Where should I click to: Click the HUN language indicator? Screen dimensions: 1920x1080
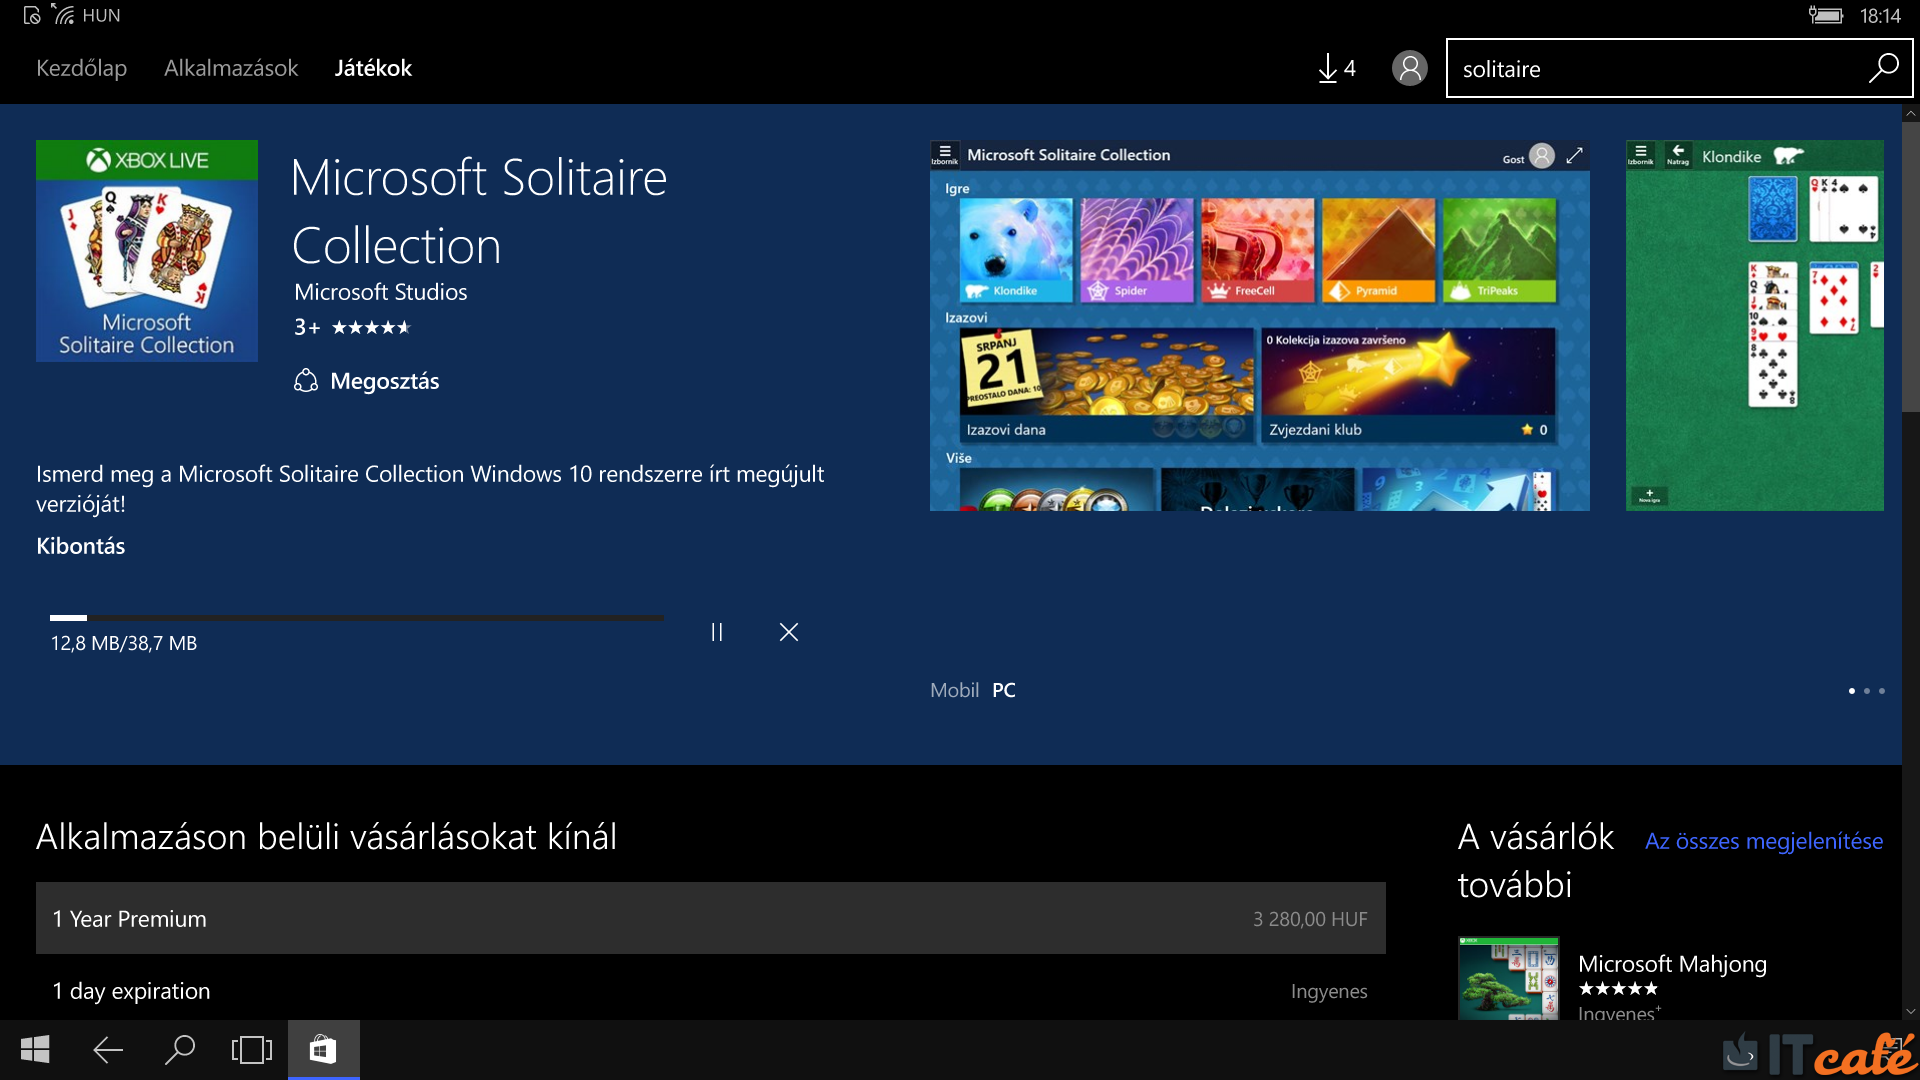[x=101, y=16]
